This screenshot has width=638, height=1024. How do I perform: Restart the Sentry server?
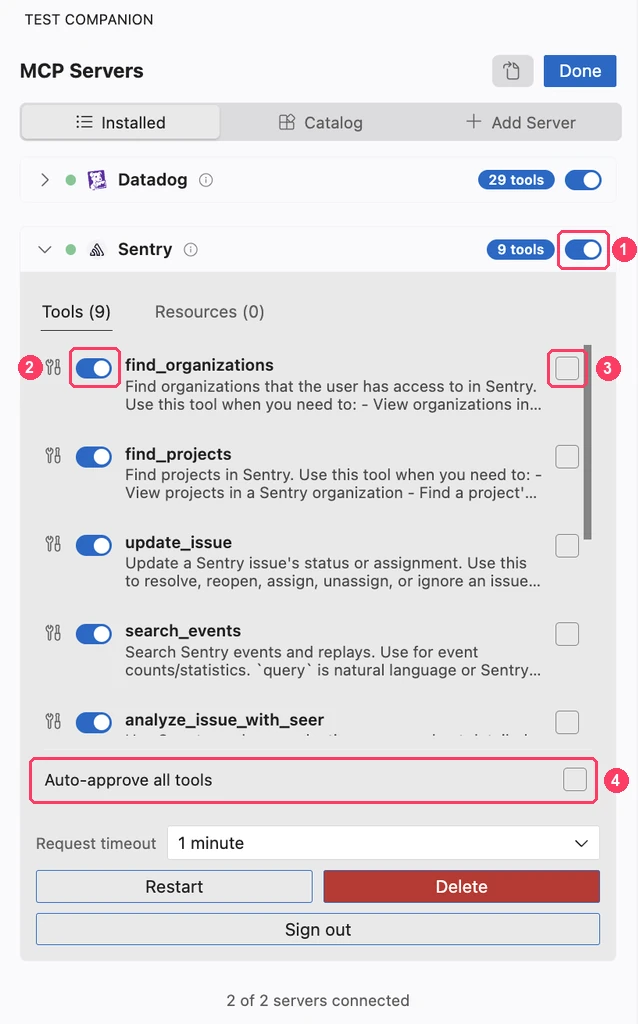pyautogui.click(x=174, y=886)
